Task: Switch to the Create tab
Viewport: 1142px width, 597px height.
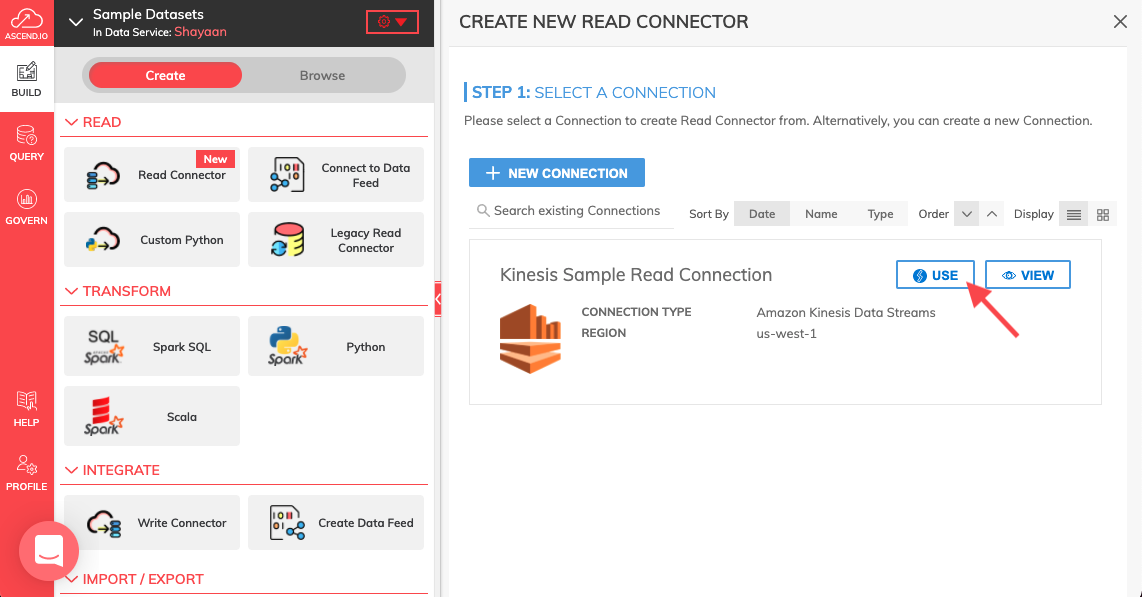Action: click(165, 75)
